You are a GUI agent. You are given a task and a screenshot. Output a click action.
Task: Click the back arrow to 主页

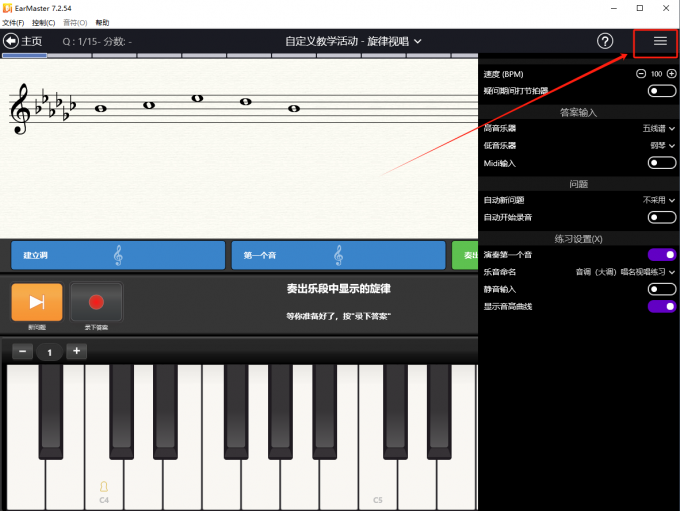[x=12, y=41]
